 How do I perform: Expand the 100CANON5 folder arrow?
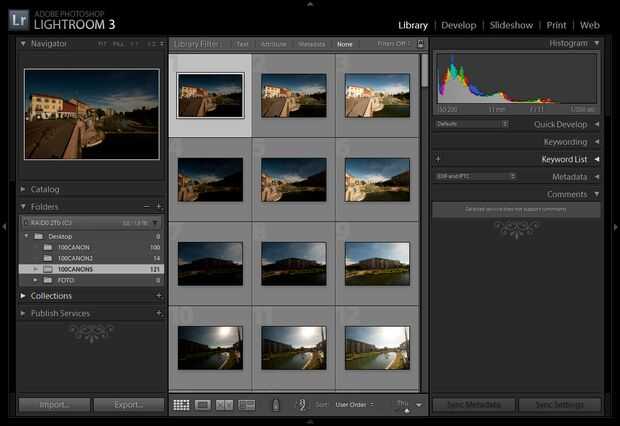click(36, 269)
